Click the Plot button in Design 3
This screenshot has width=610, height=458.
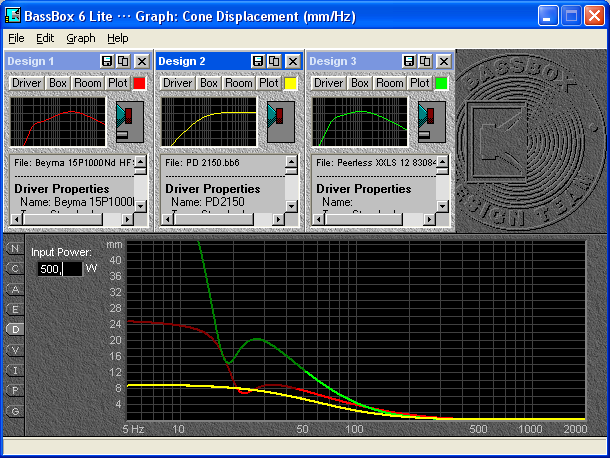coord(419,83)
